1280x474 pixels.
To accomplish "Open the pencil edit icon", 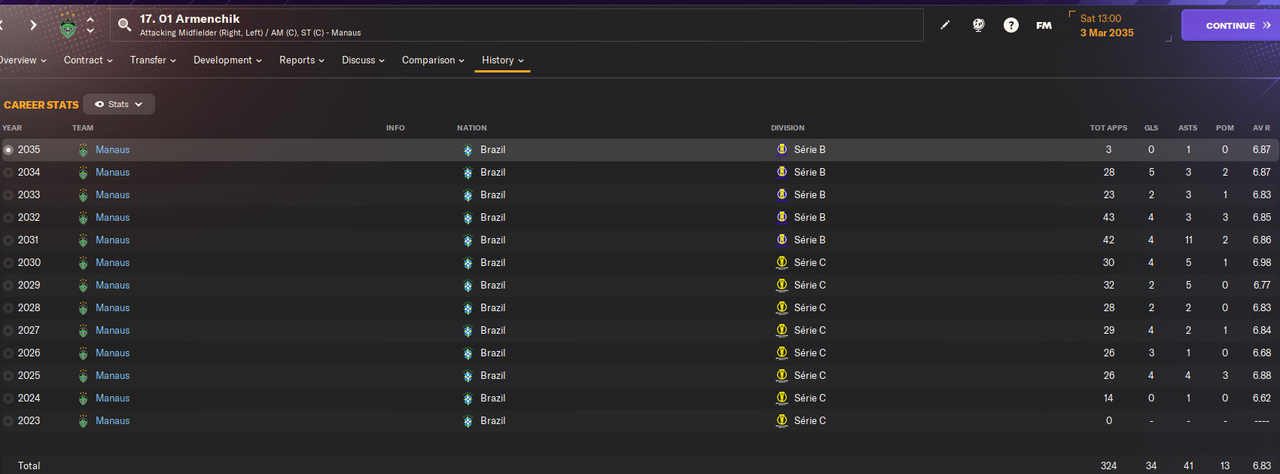I will 945,25.
